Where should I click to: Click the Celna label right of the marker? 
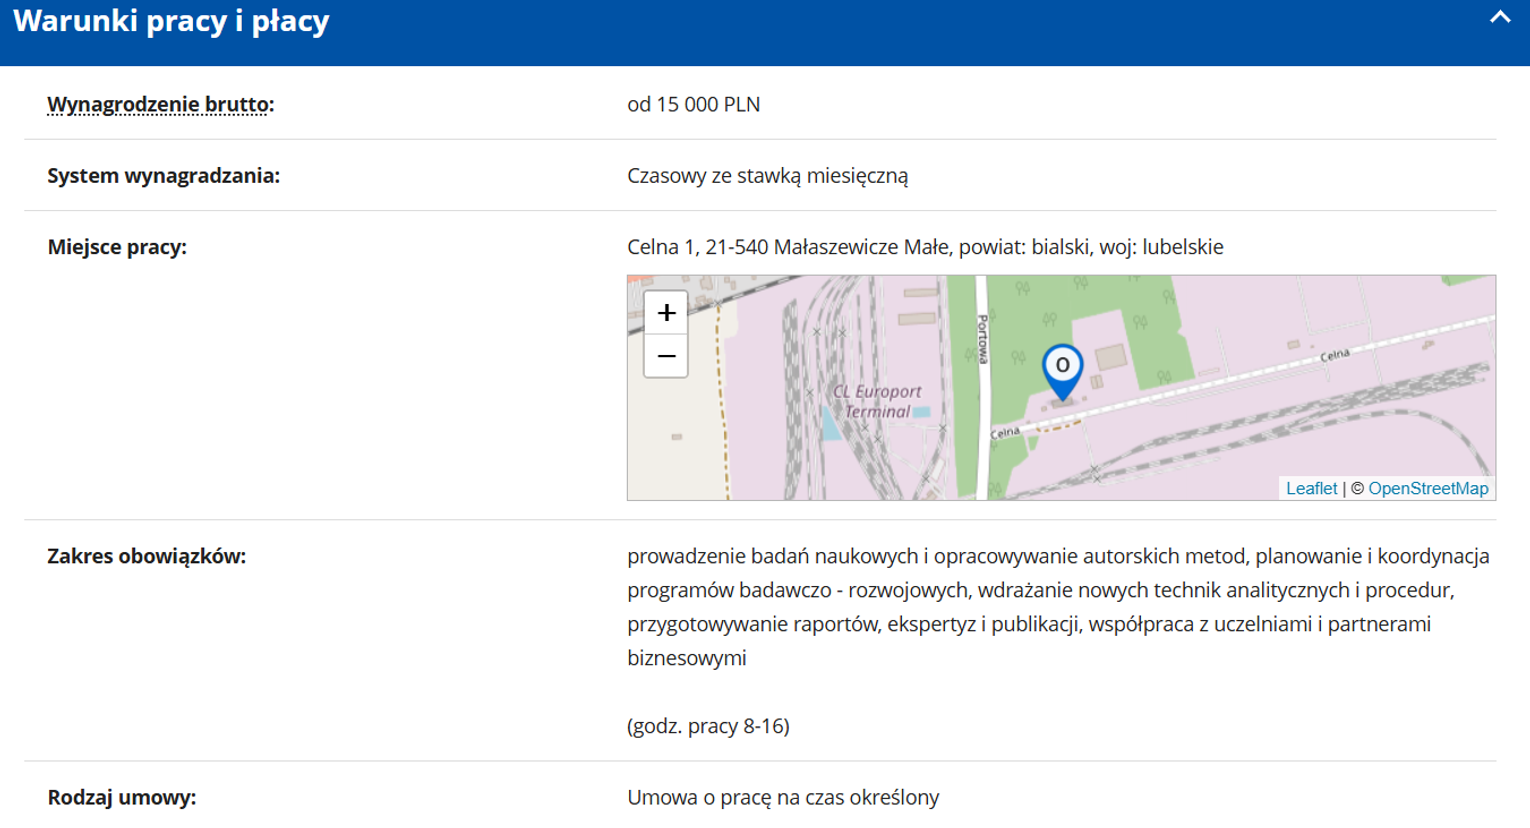tap(1335, 355)
